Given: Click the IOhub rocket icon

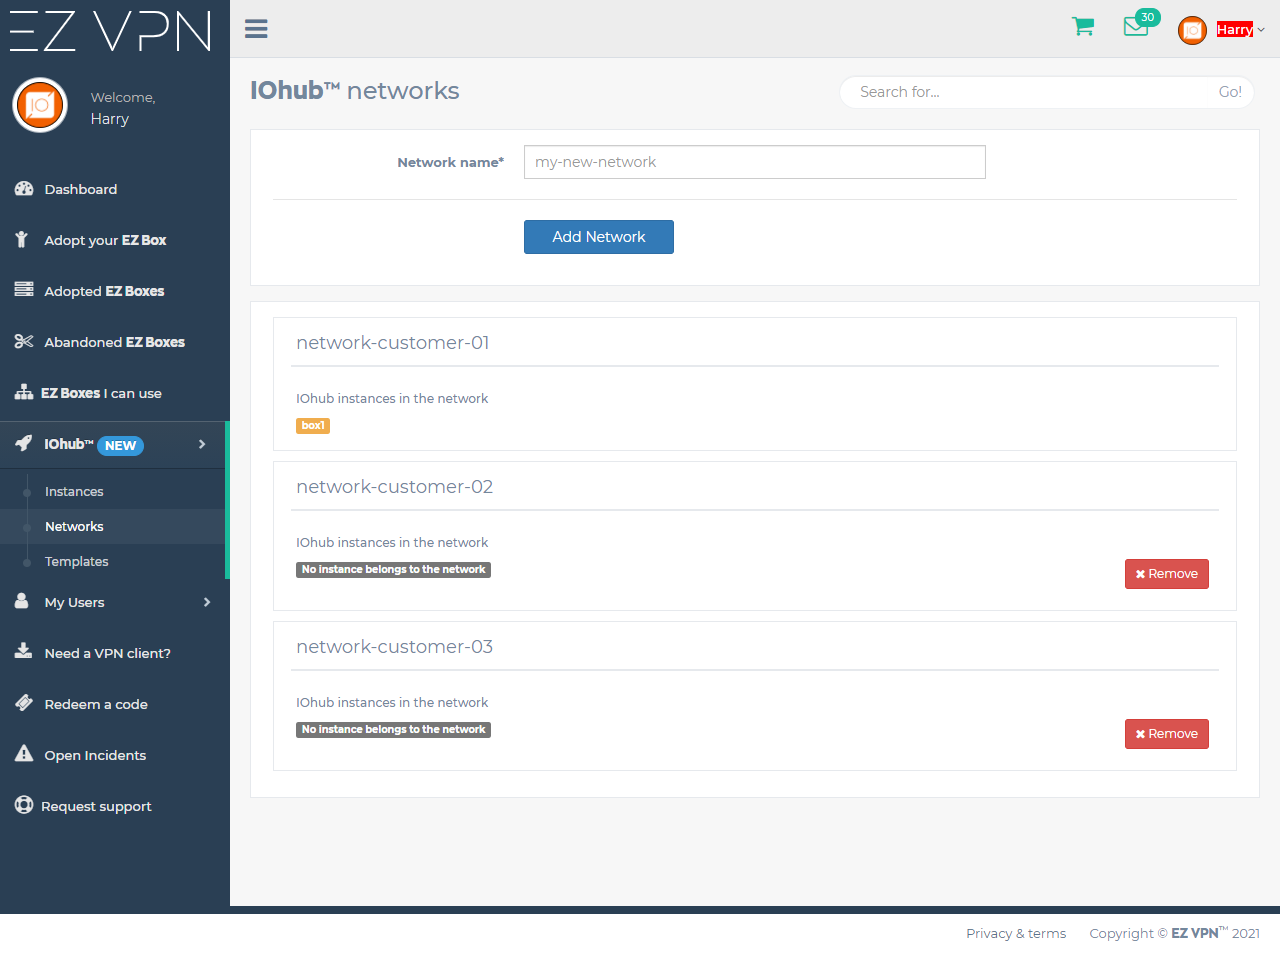Looking at the screenshot, I should coord(24,443).
